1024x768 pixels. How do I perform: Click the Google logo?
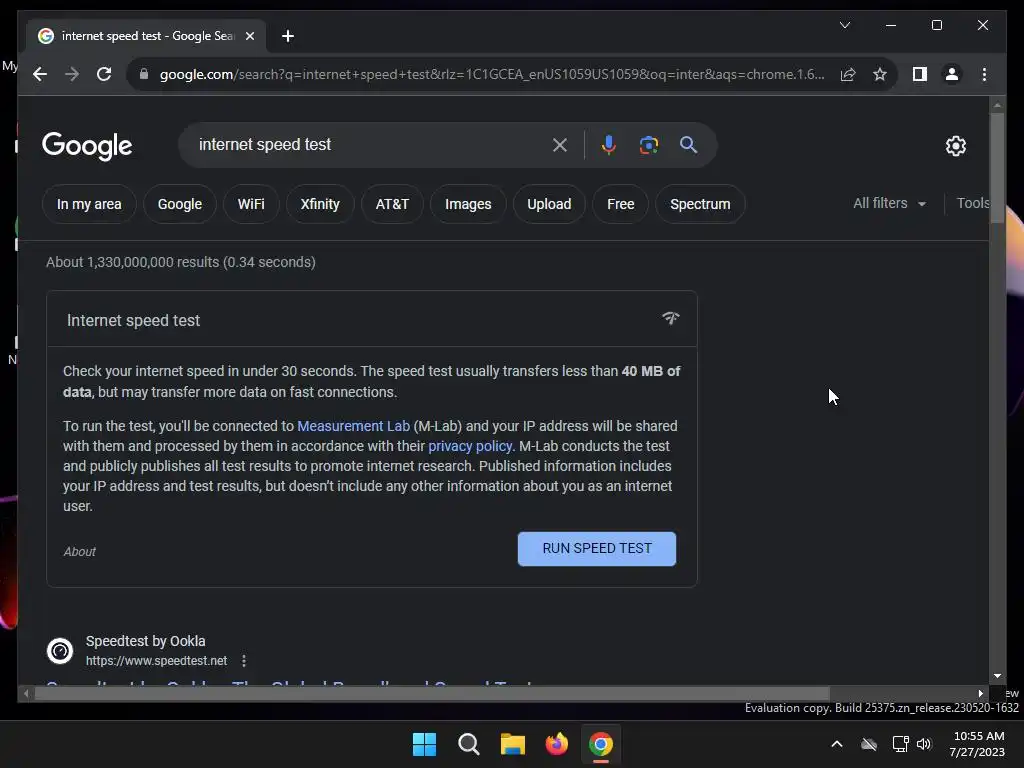point(87,146)
